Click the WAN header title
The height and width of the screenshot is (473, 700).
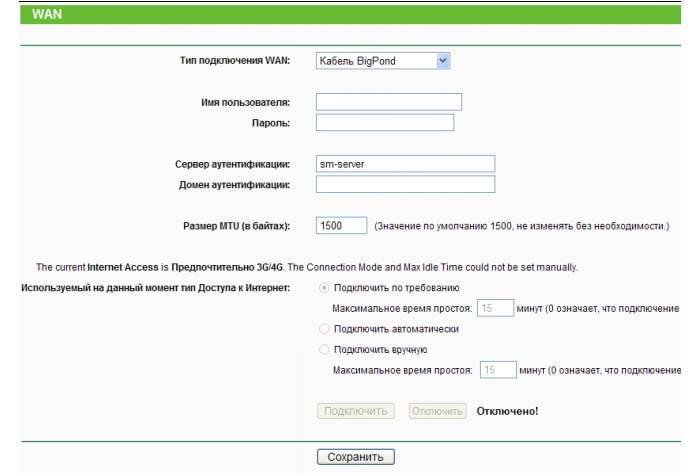(47, 14)
